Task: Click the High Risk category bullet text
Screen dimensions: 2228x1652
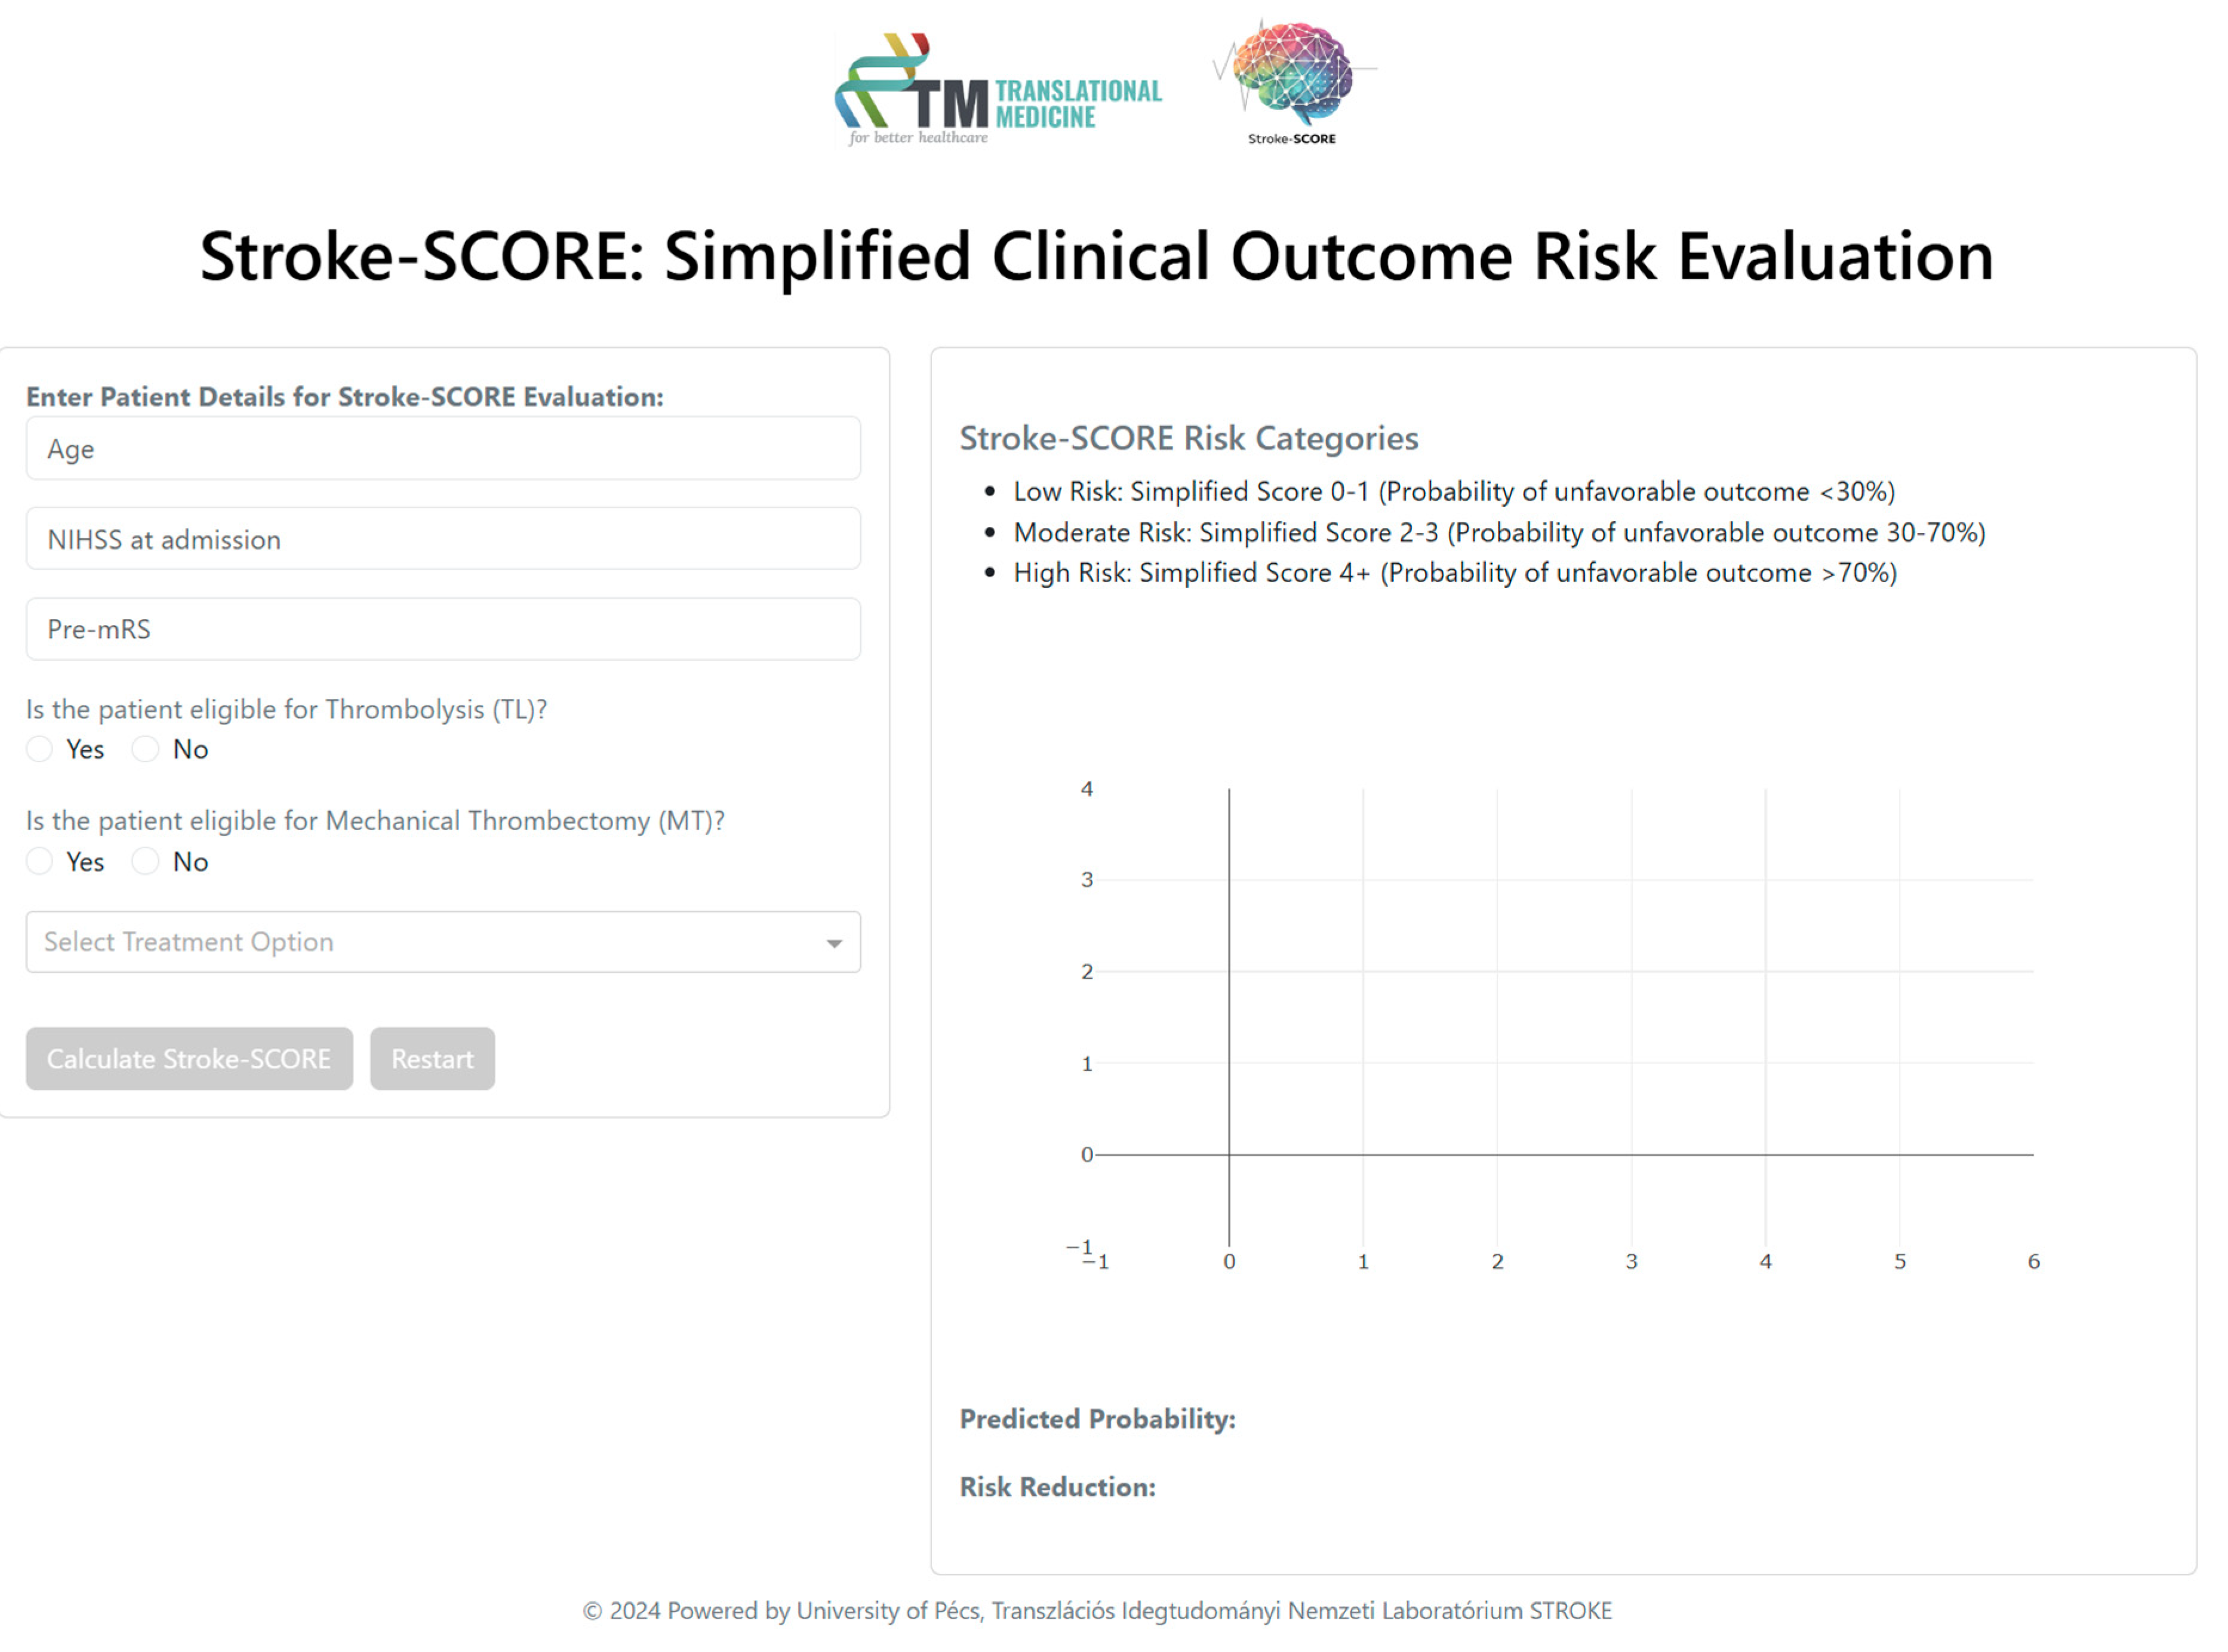Action: 1454,573
